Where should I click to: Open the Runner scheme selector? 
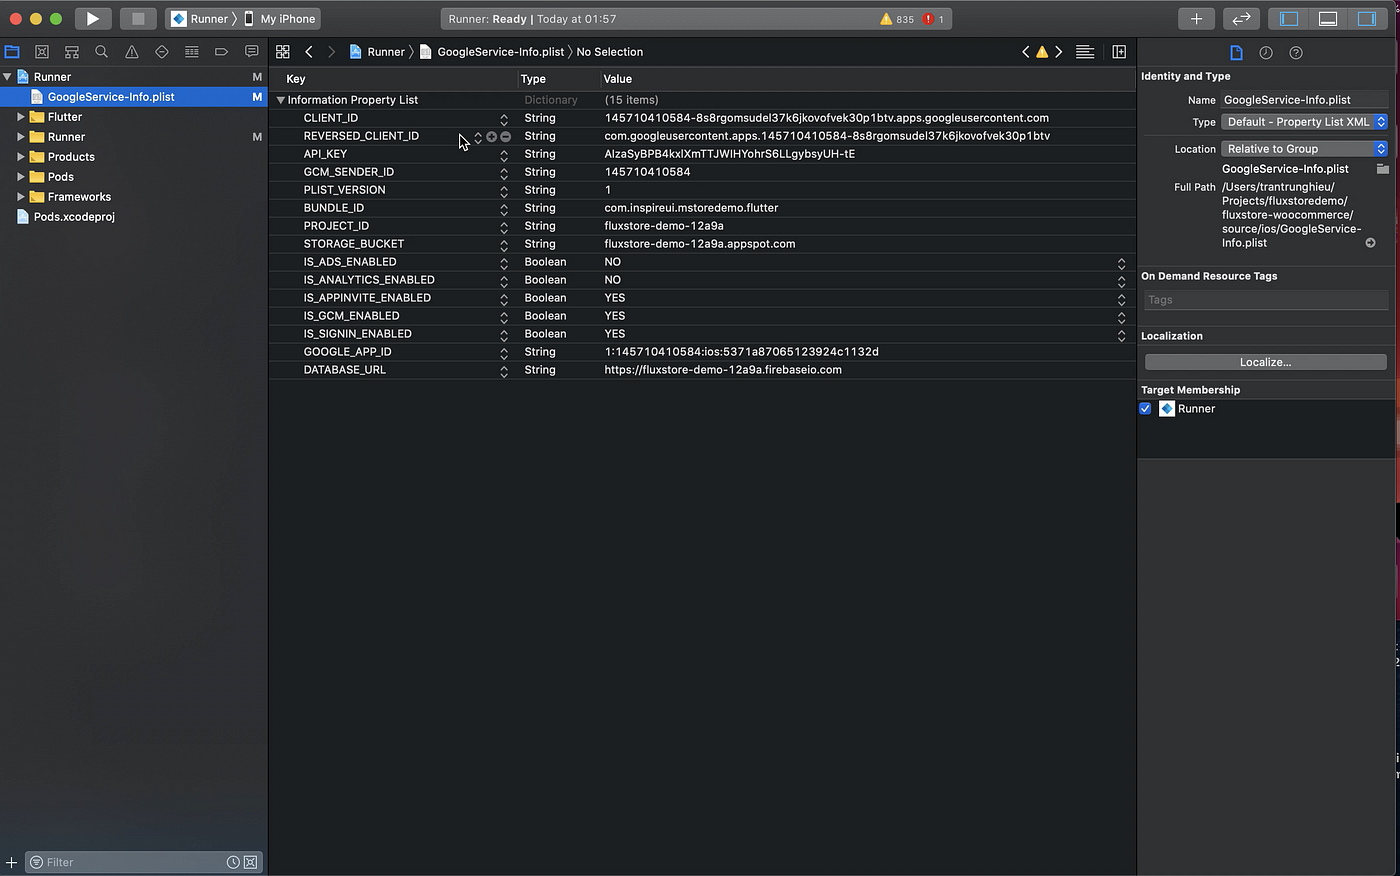point(200,18)
